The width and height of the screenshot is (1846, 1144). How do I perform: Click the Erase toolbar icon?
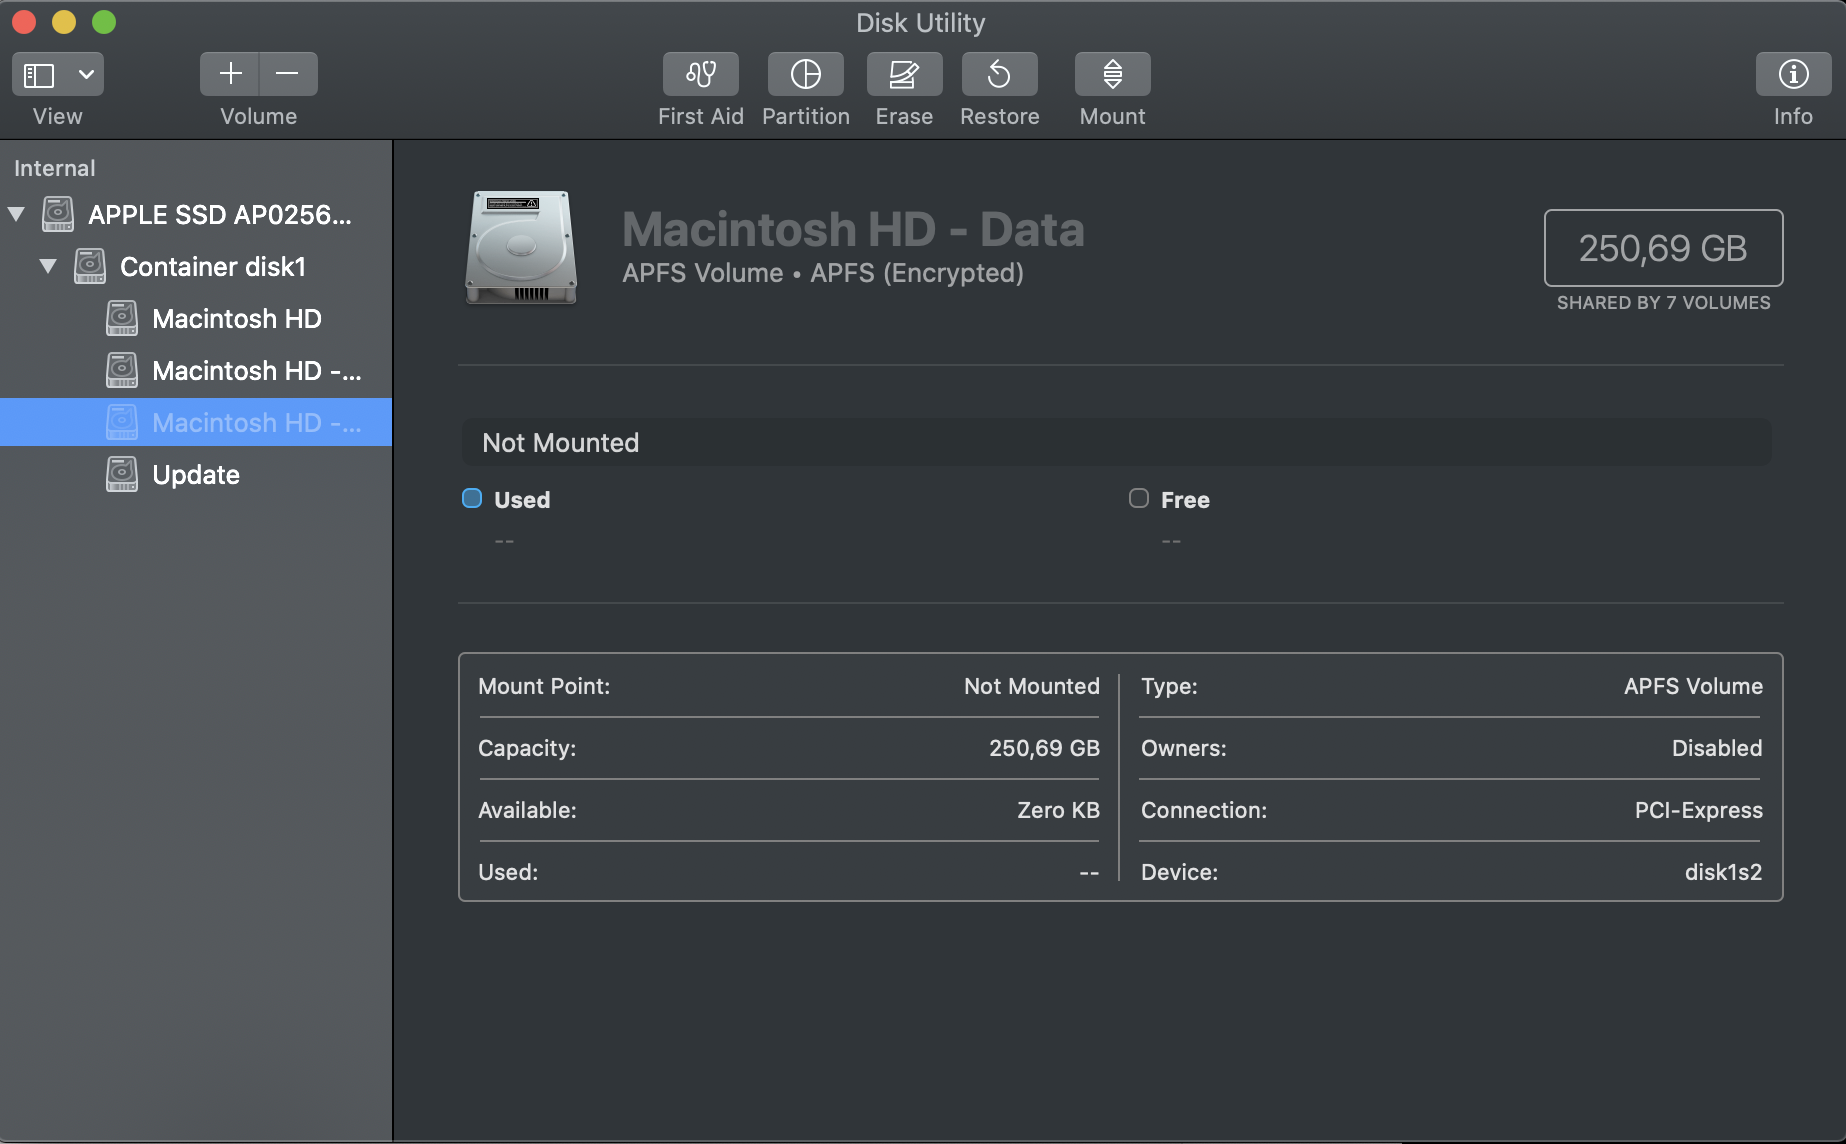point(904,75)
